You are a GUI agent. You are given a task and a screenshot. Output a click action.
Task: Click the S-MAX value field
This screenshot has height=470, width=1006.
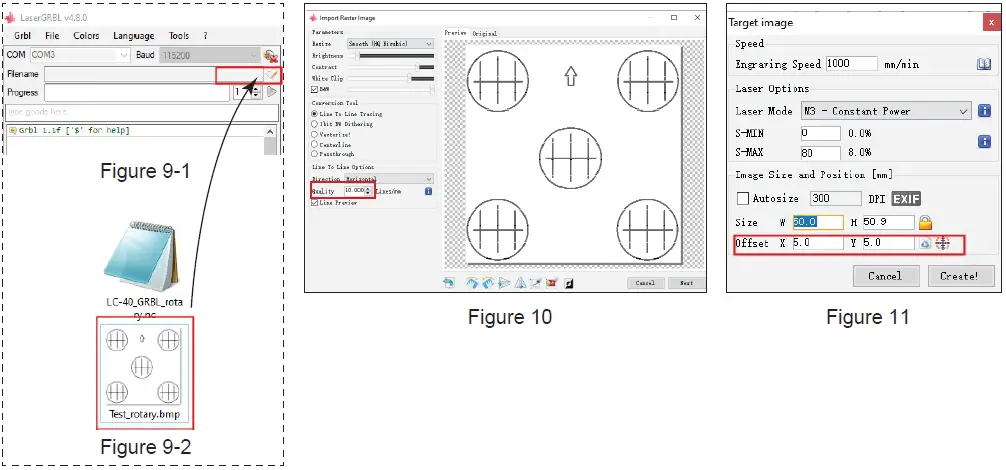pyautogui.click(x=821, y=153)
